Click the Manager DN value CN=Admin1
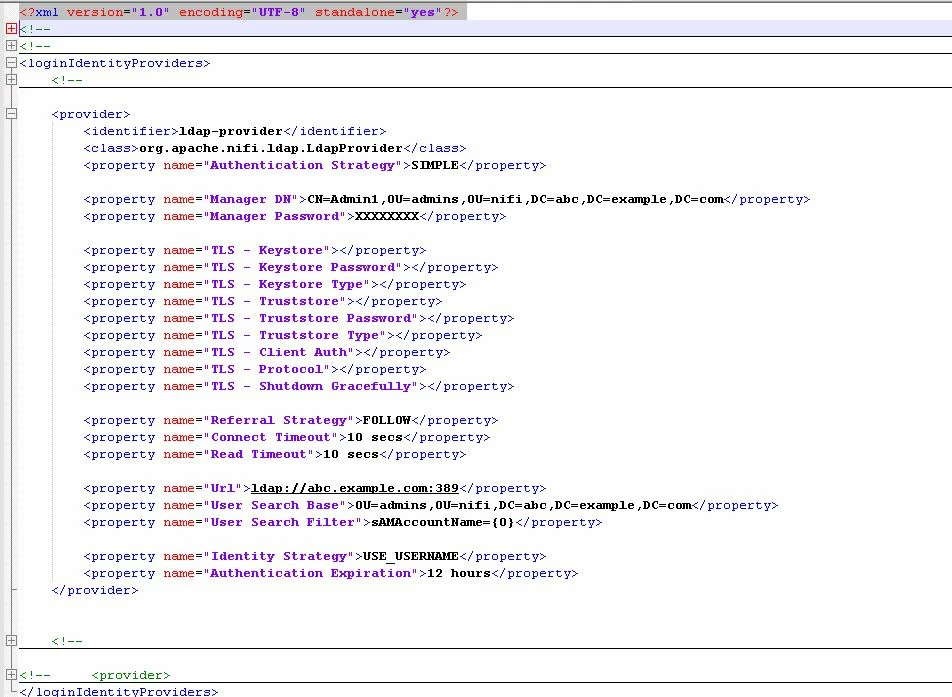This screenshot has width=952, height=697. [x=515, y=199]
